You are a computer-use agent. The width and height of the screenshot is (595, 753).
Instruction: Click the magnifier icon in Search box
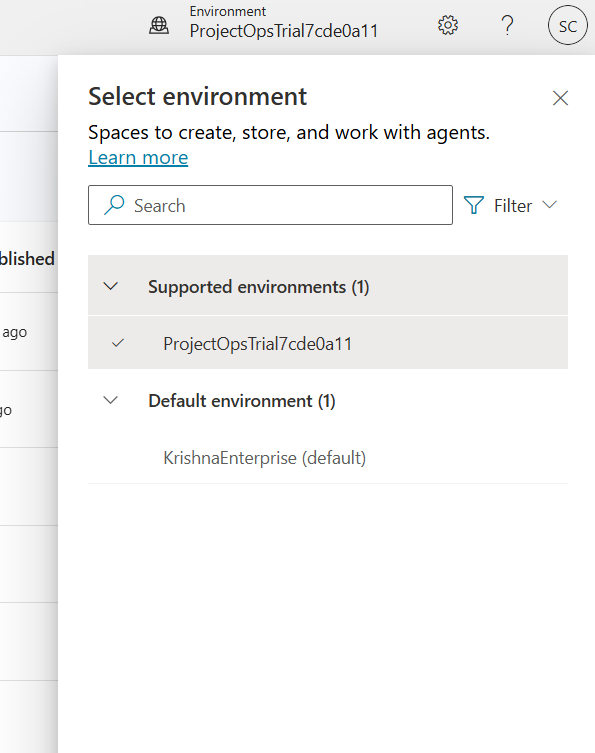click(x=114, y=205)
